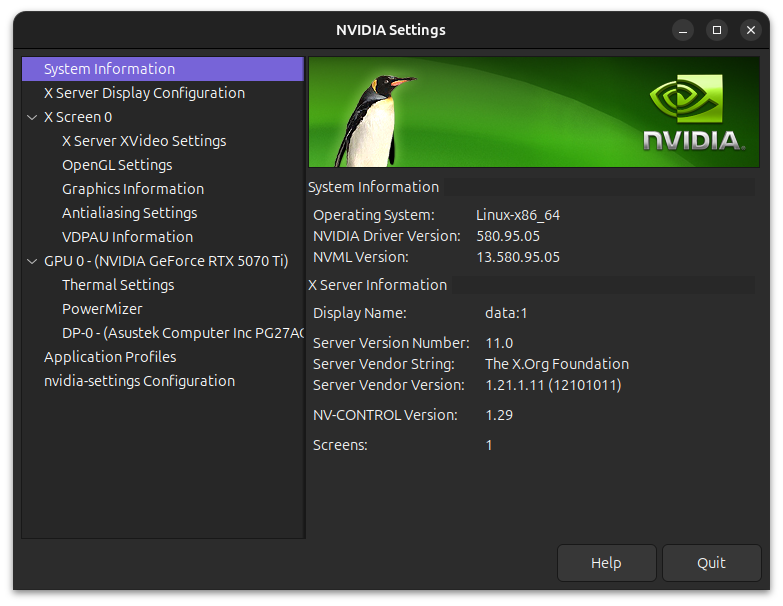This screenshot has height=606, width=783.
Task: Minimize the NVIDIA Settings window
Action: 683,30
